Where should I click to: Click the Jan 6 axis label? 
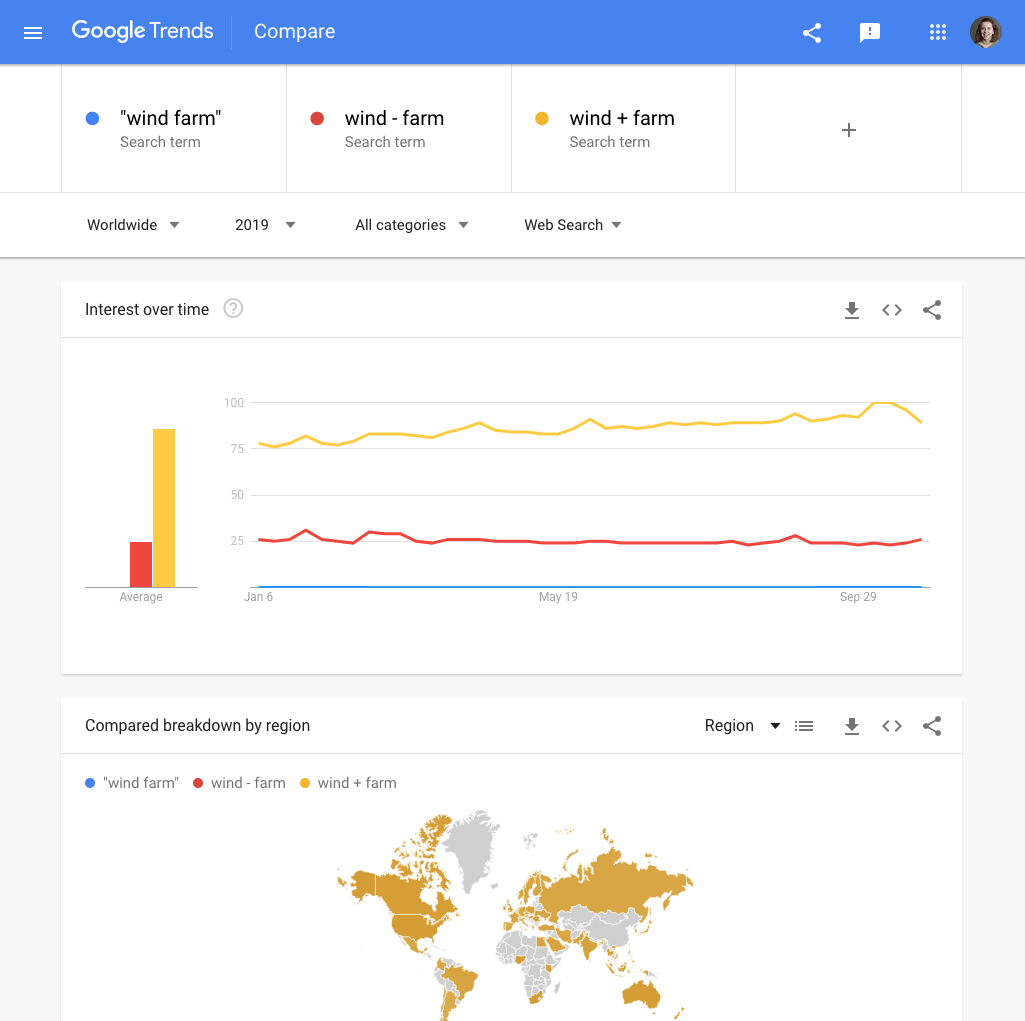[258, 597]
